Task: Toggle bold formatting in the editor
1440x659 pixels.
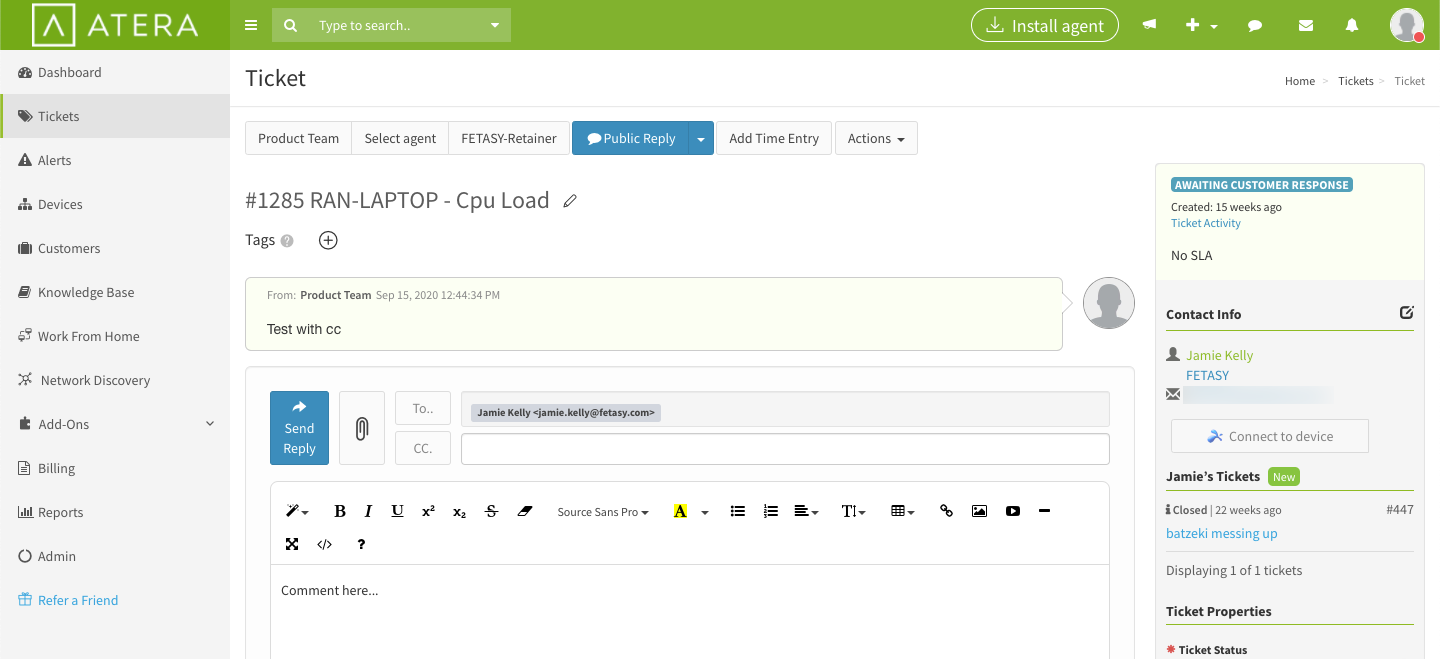Action: 340,511
